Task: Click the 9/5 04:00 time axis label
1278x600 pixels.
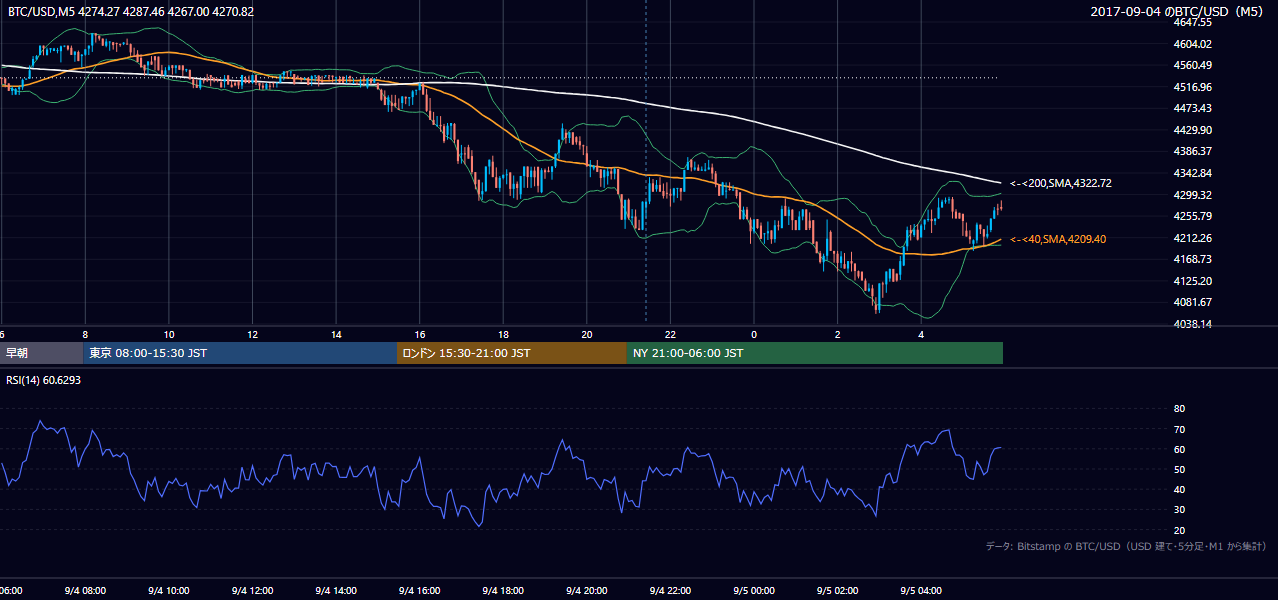Action: (x=921, y=590)
